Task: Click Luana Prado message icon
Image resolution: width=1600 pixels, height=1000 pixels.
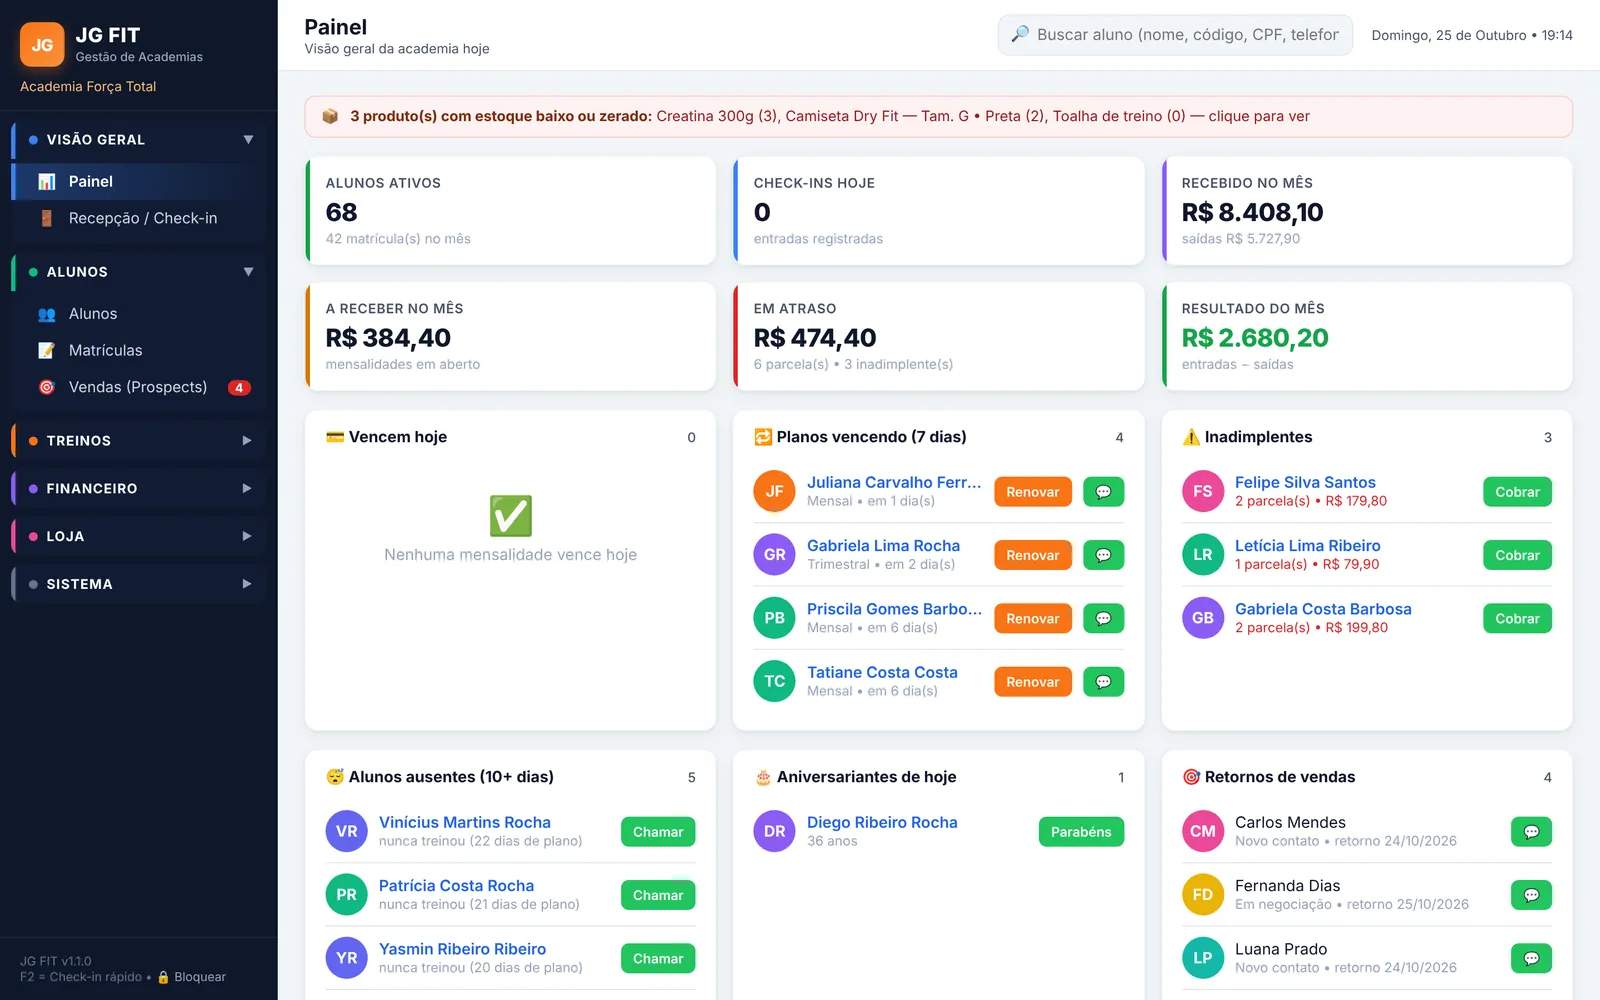Action: (x=1531, y=958)
